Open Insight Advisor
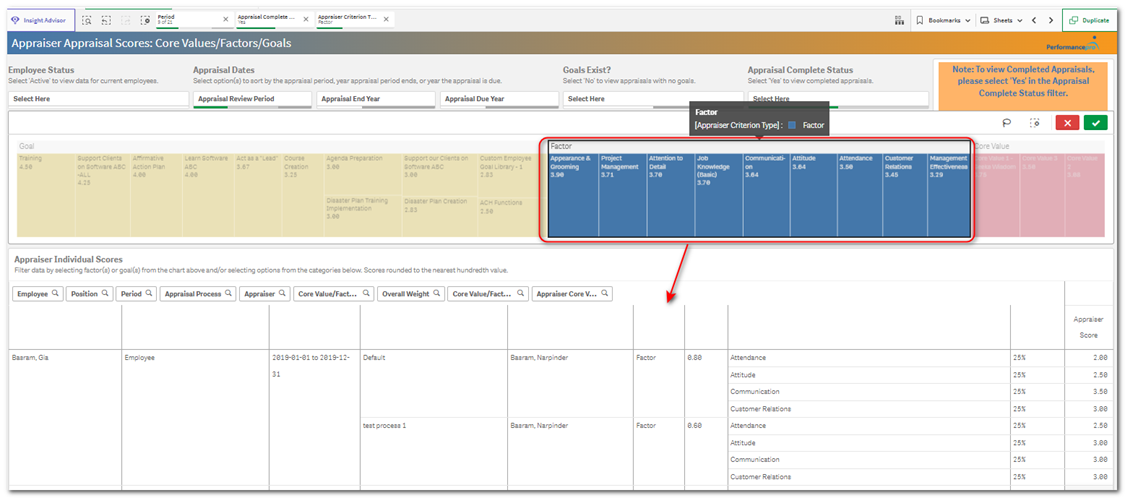Viewport: 1125px width, 498px height. (x=40, y=20)
